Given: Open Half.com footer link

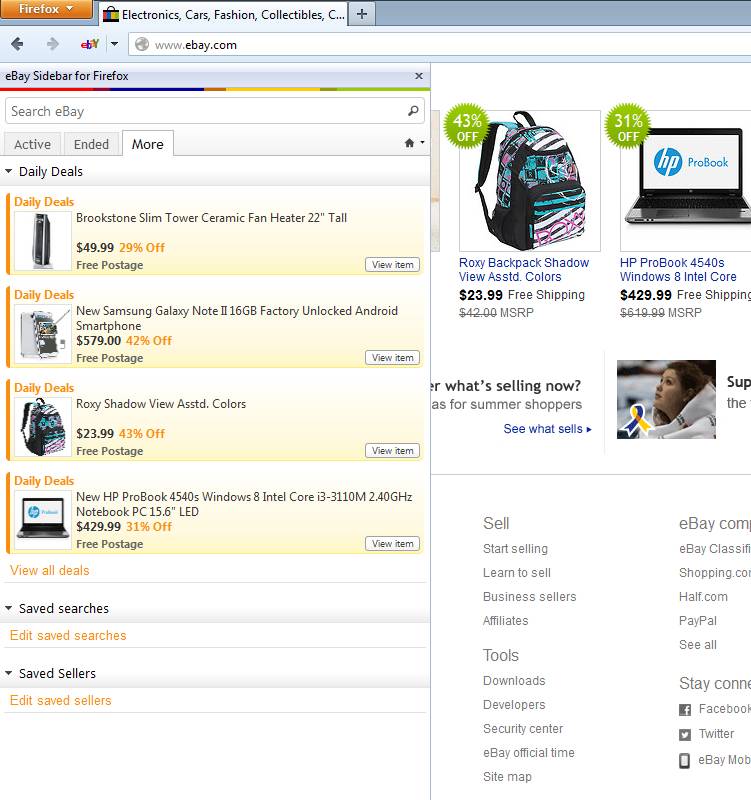Looking at the screenshot, I should click(703, 597).
